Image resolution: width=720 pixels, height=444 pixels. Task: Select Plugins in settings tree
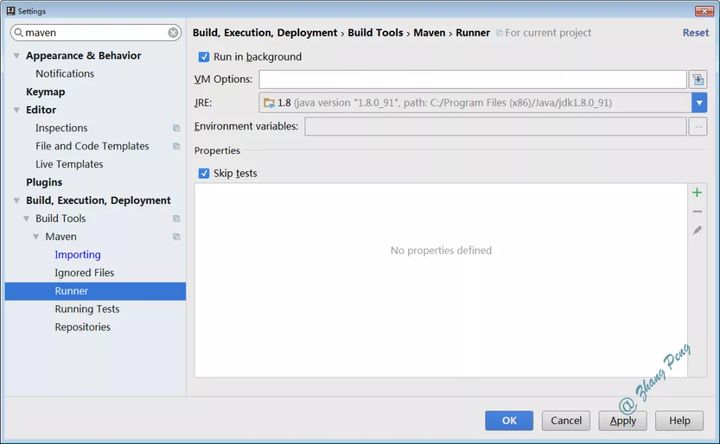[44, 182]
